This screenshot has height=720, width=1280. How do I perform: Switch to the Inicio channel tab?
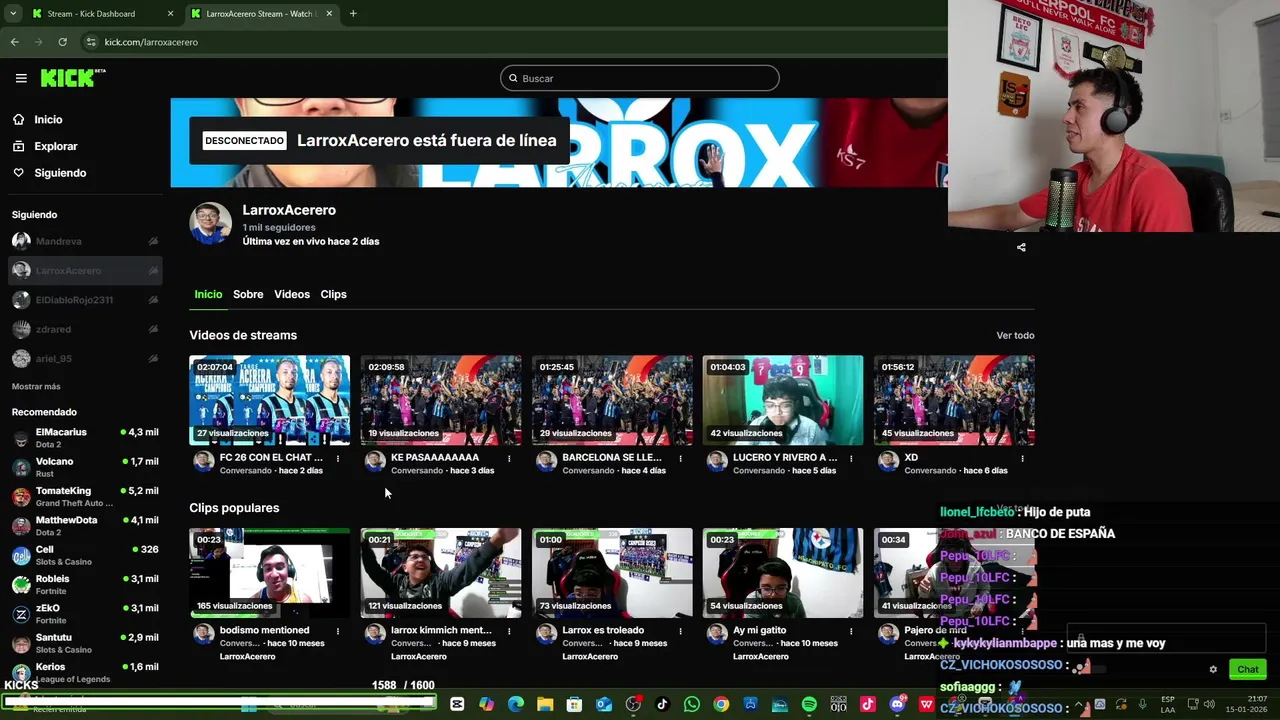click(x=208, y=294)
